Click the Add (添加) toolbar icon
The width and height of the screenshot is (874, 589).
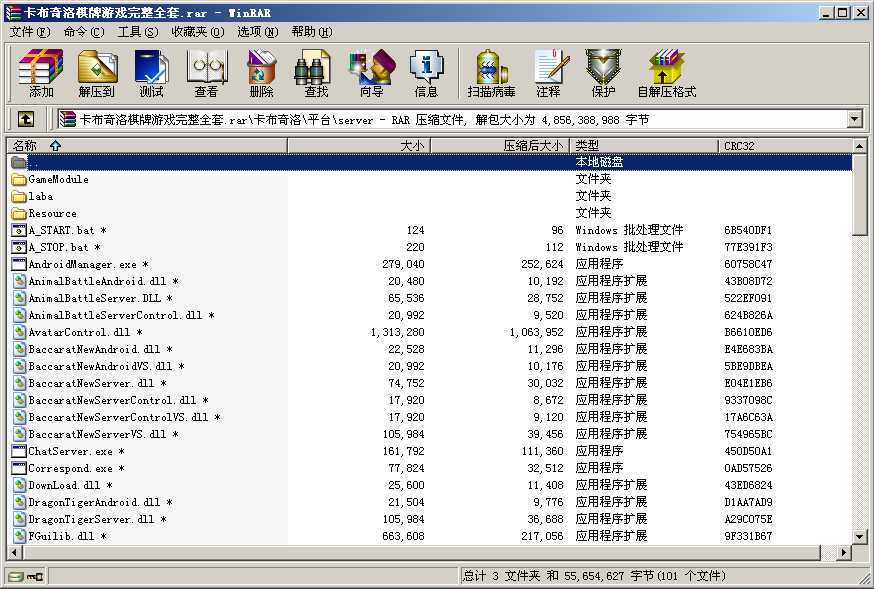pos(41,73)
